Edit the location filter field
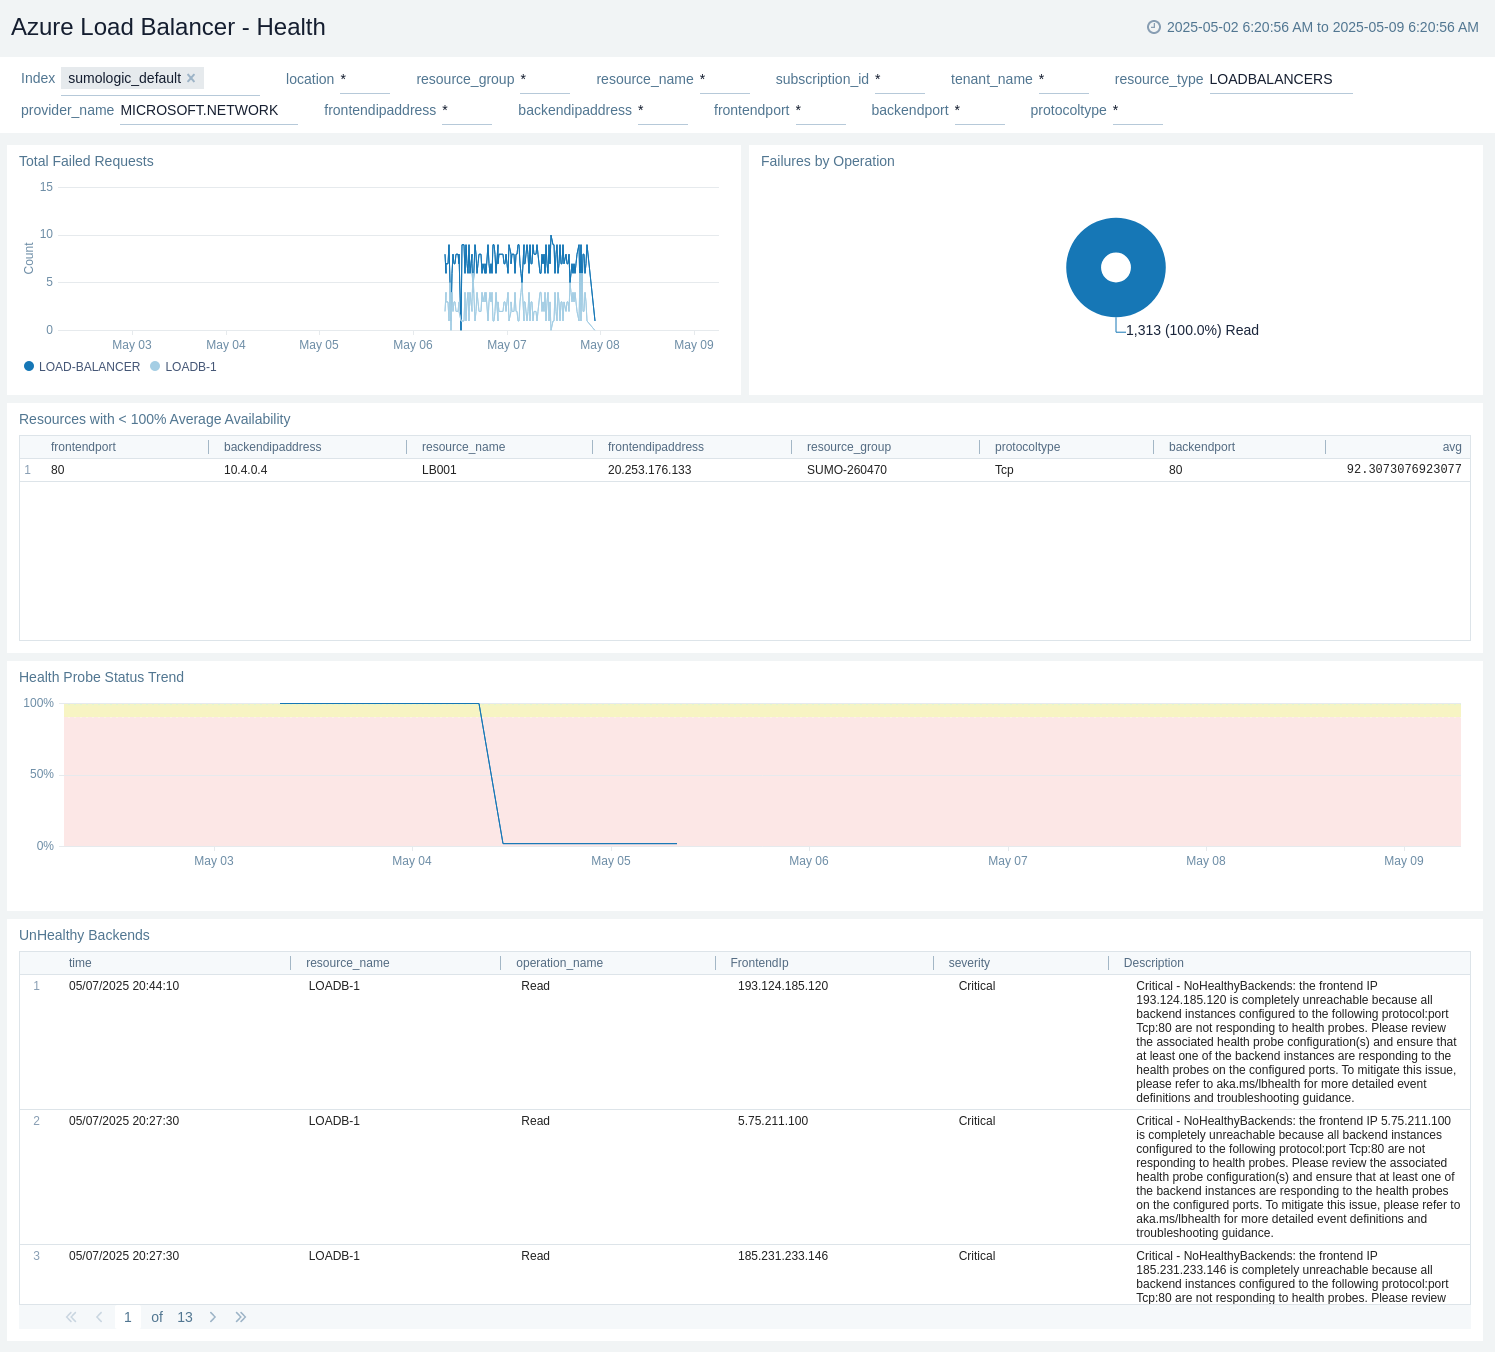Image resolution: width=1495 pixels, height=1352 pixels. click(365, 79)
